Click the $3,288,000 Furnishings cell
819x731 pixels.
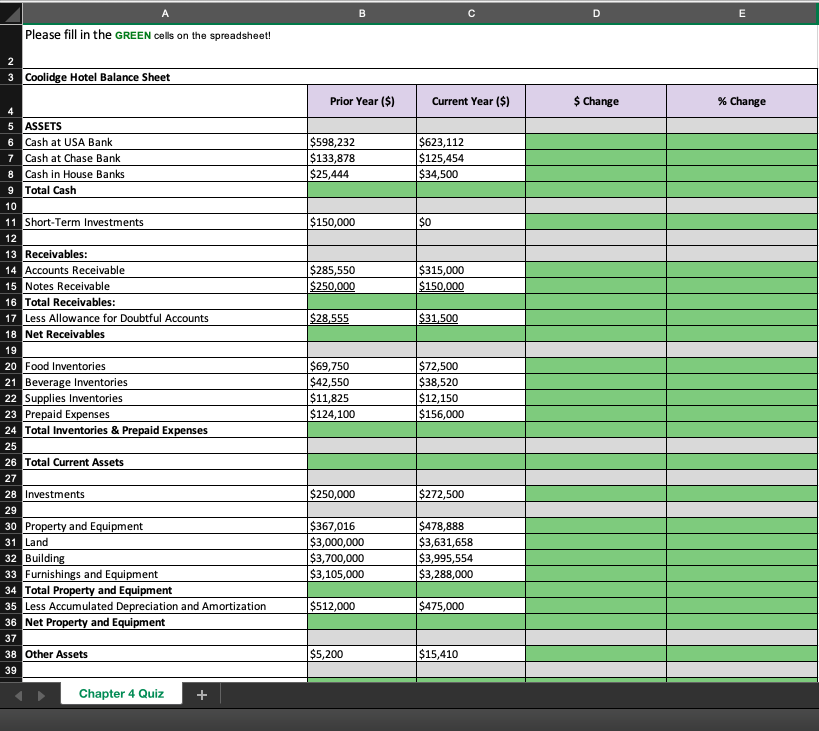[x=471, y=574]
